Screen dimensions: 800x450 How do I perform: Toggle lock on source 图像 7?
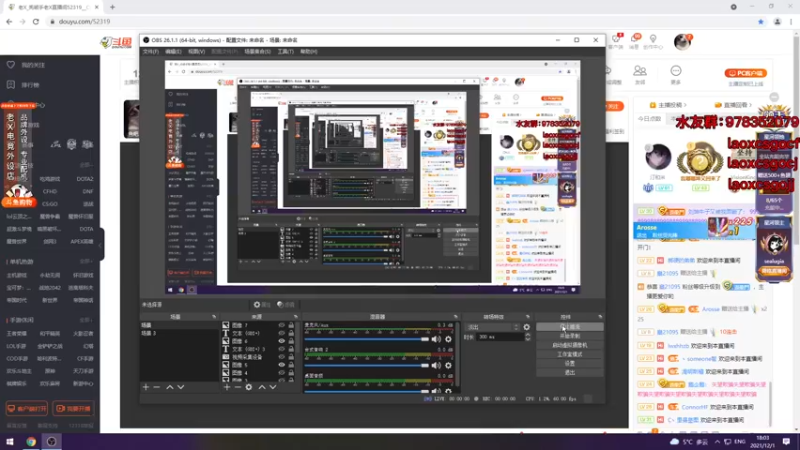291,325
